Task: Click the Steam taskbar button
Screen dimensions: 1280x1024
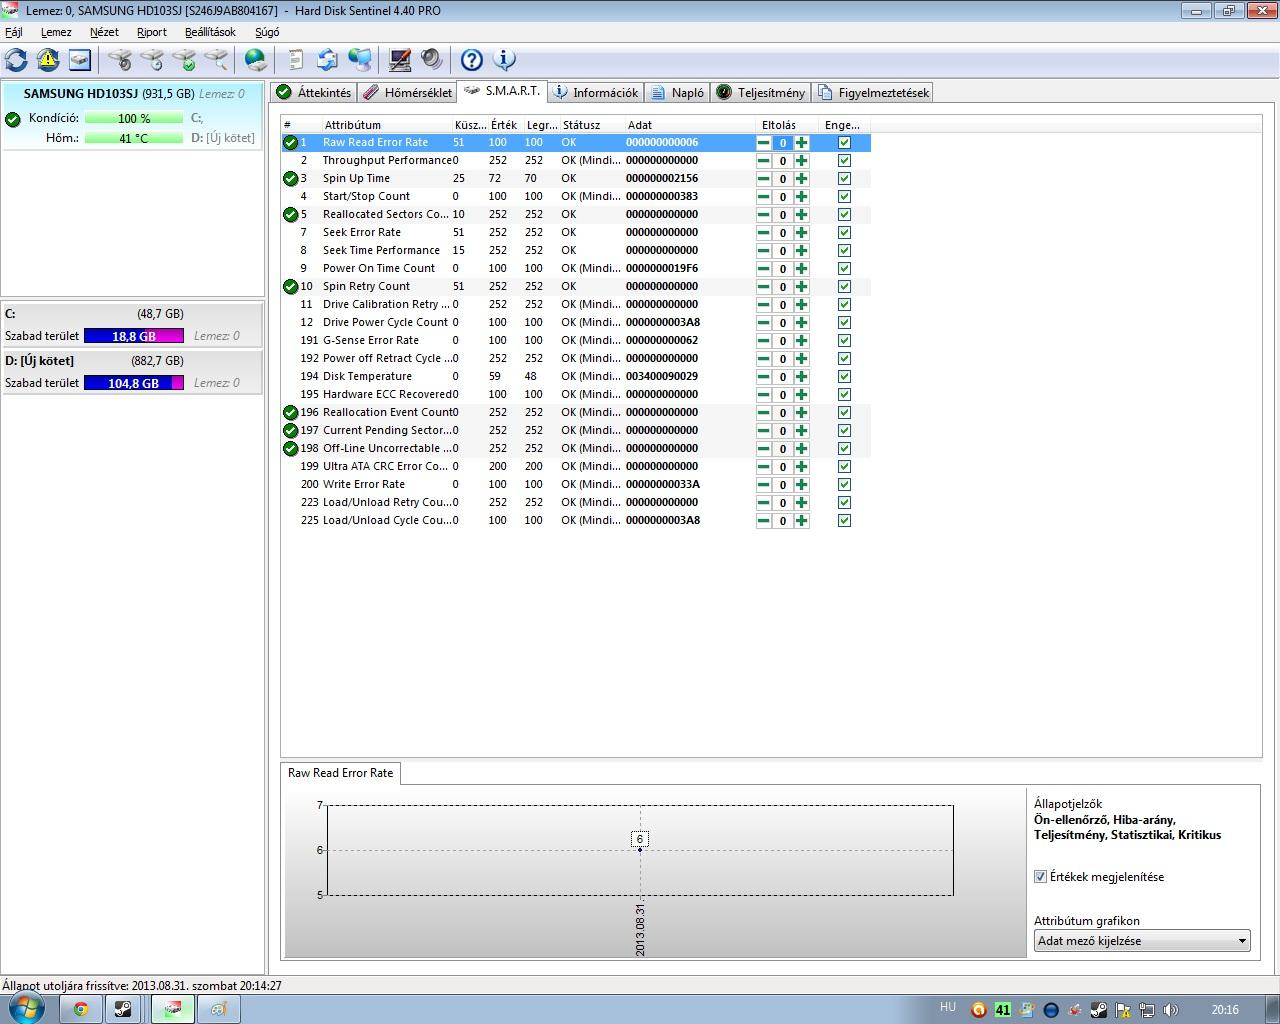Action: click(123, 1009)
